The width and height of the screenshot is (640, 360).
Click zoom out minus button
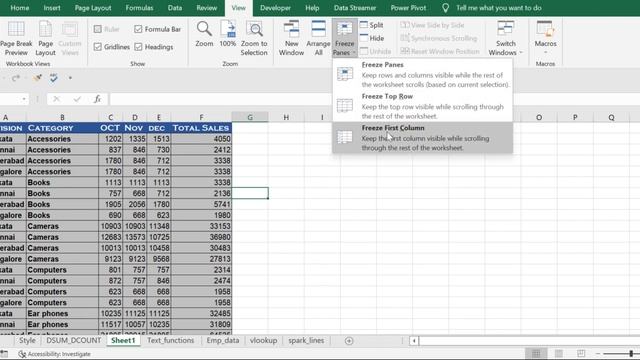tap(598, 353)
